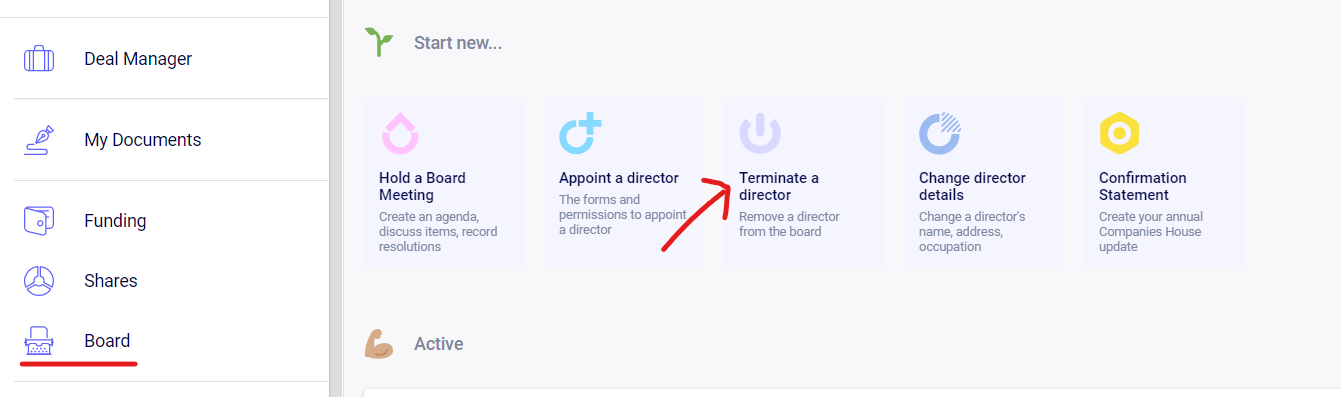Screen dimensions: 1341x397
Task: Choose Terminate a director title
Action: 779,186
